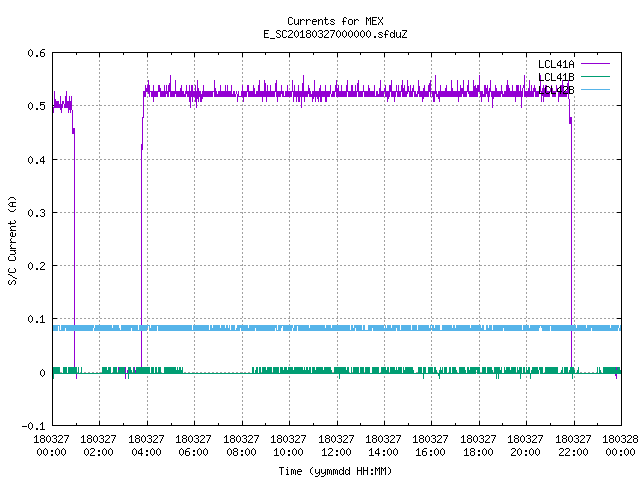This screenshot has height=480, width=640.
Task: Click the '180327 22:00' x-axis tick label
Action: click(x=573, y=445)
